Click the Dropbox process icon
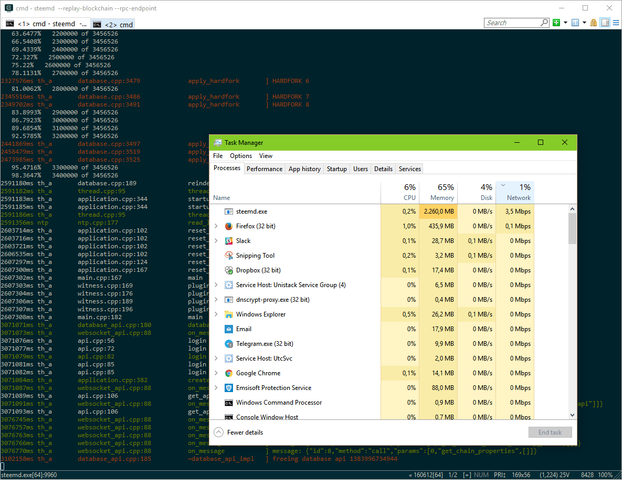 click(x=229, y=270)
